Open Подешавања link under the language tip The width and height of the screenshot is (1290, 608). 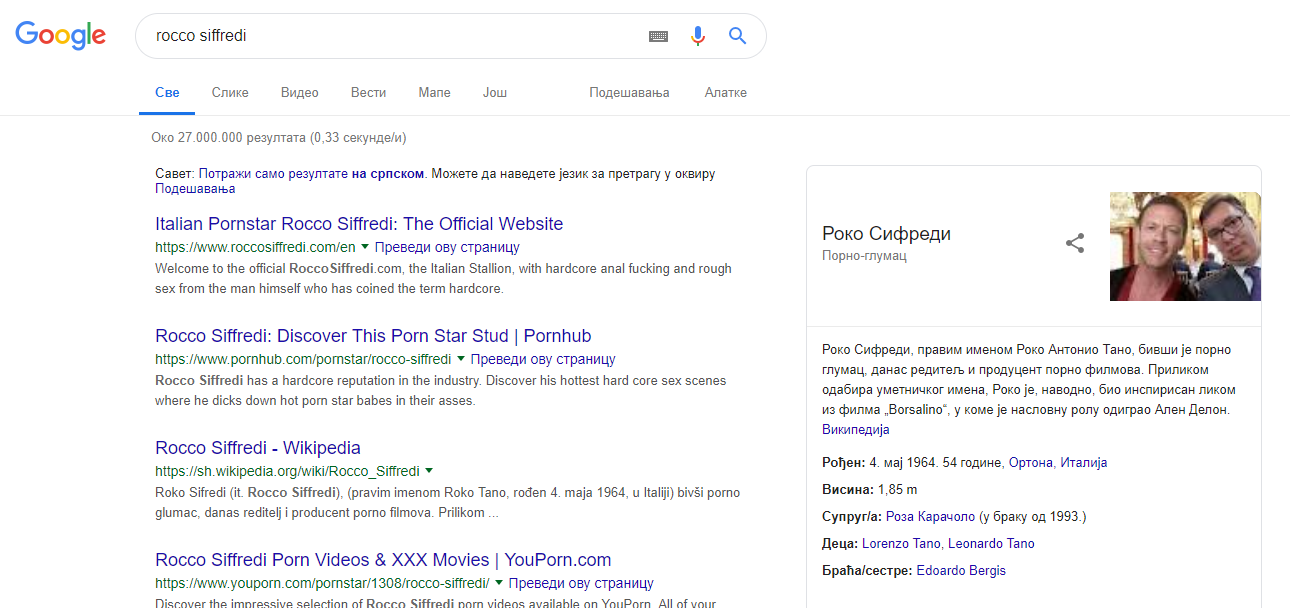195,188
